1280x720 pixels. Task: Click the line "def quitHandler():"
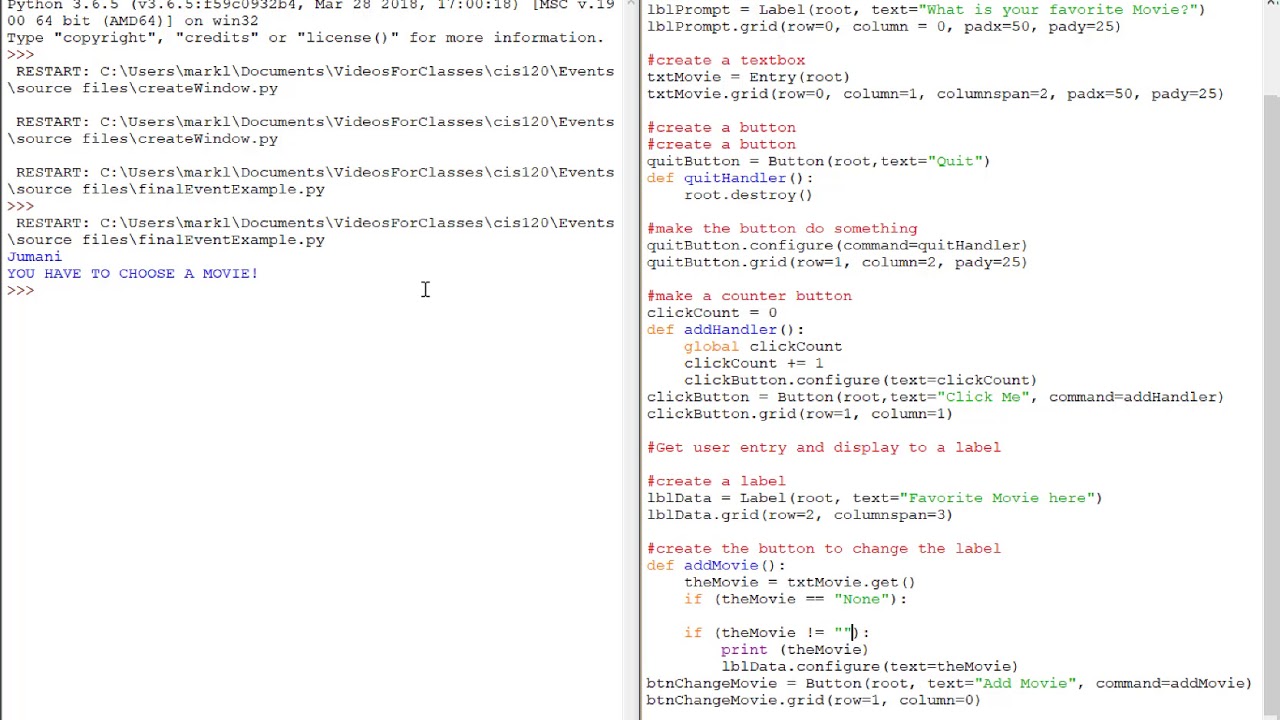[730, 178]
